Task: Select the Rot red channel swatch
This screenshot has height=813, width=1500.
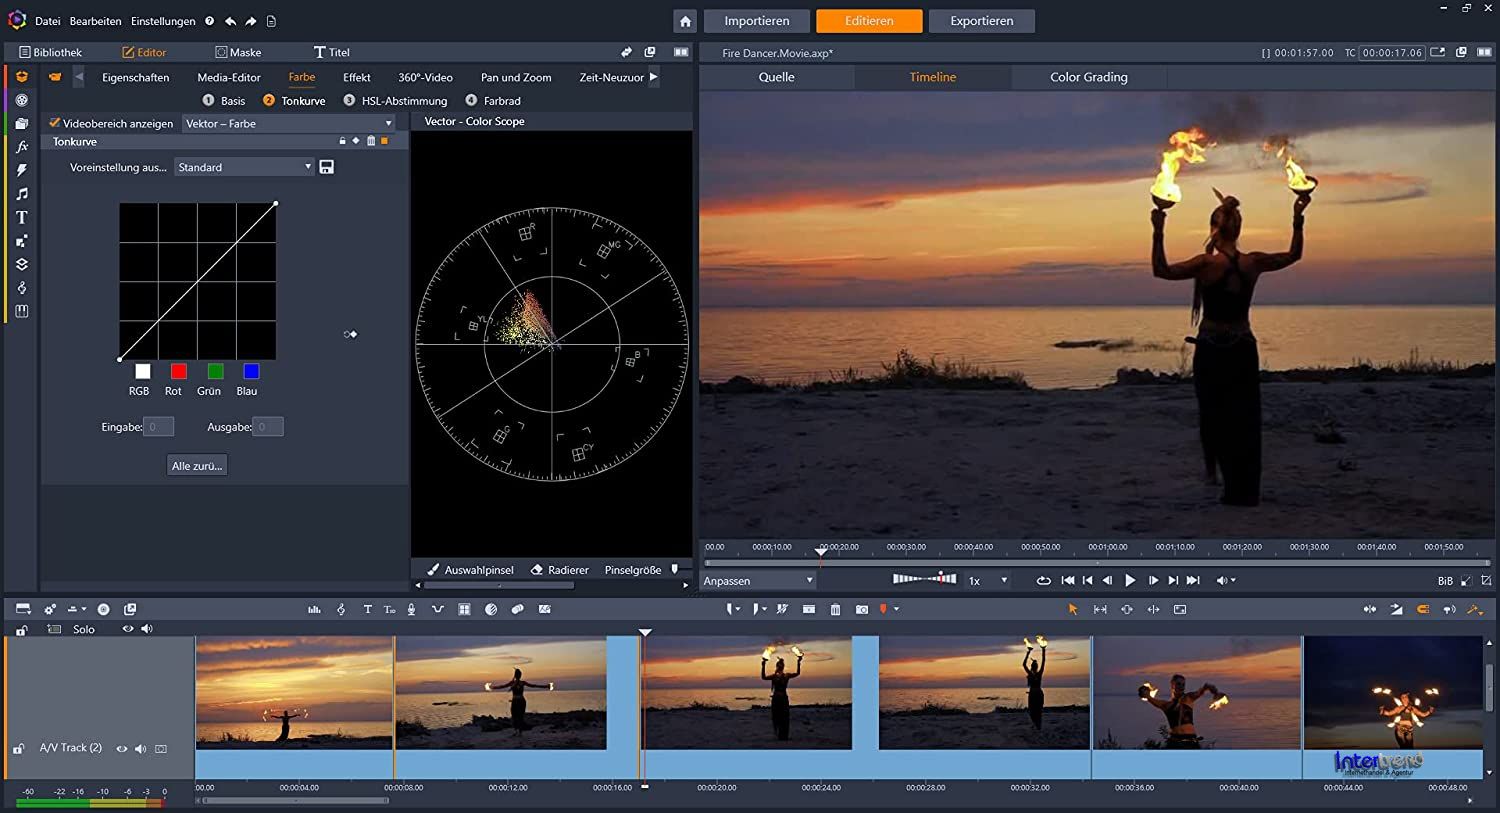Action: (x=178, y=372)
